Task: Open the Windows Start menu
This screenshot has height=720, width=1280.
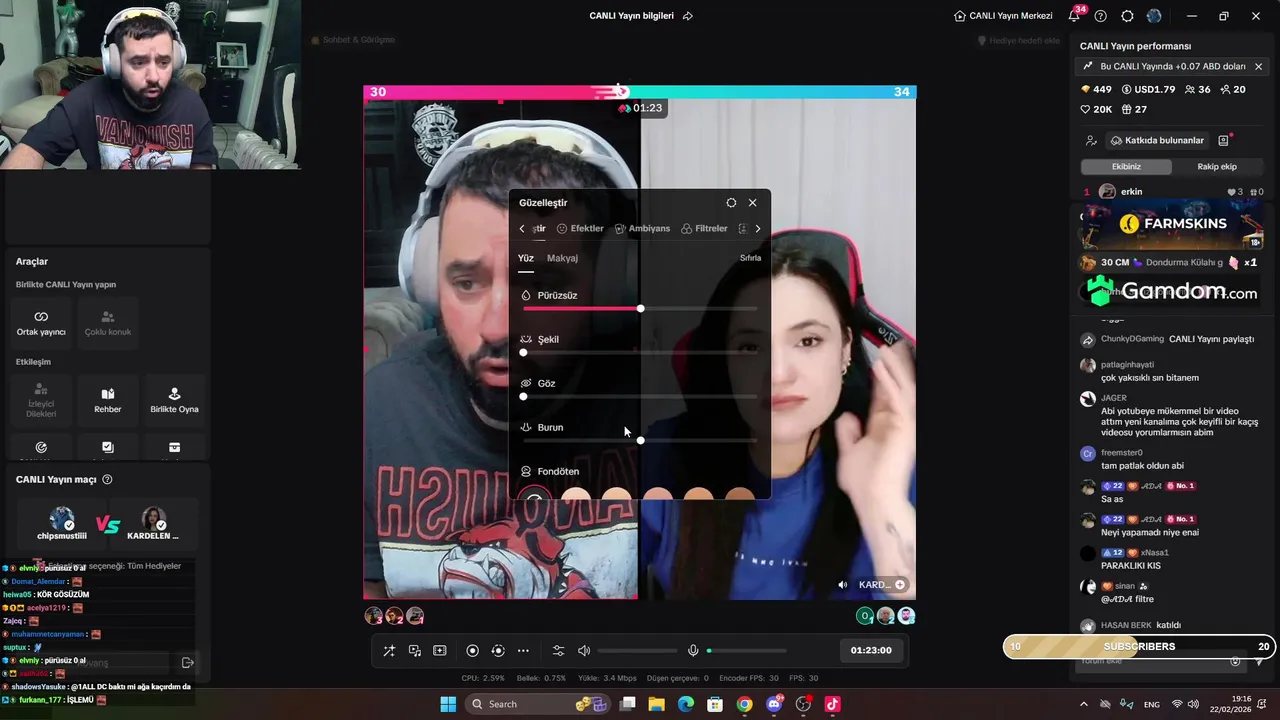Action: (448, 704)
